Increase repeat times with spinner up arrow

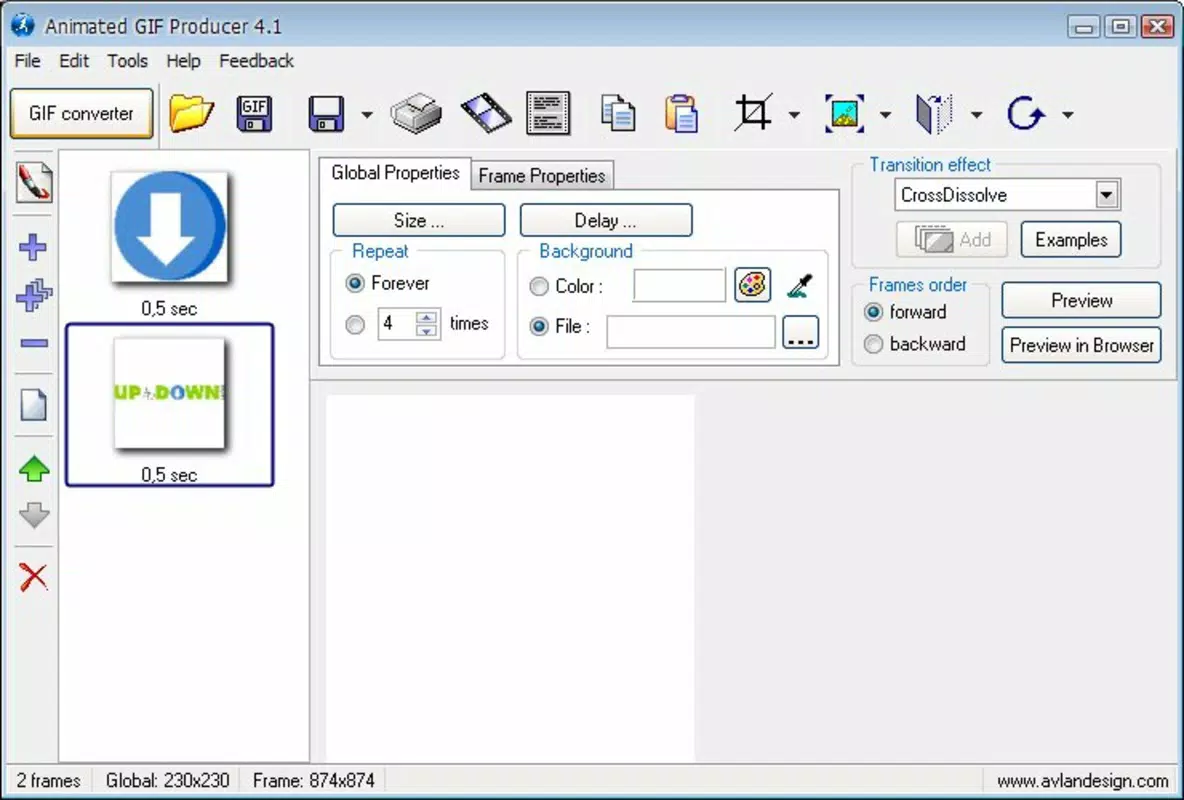pyautogui.click(x=427, y=317)
